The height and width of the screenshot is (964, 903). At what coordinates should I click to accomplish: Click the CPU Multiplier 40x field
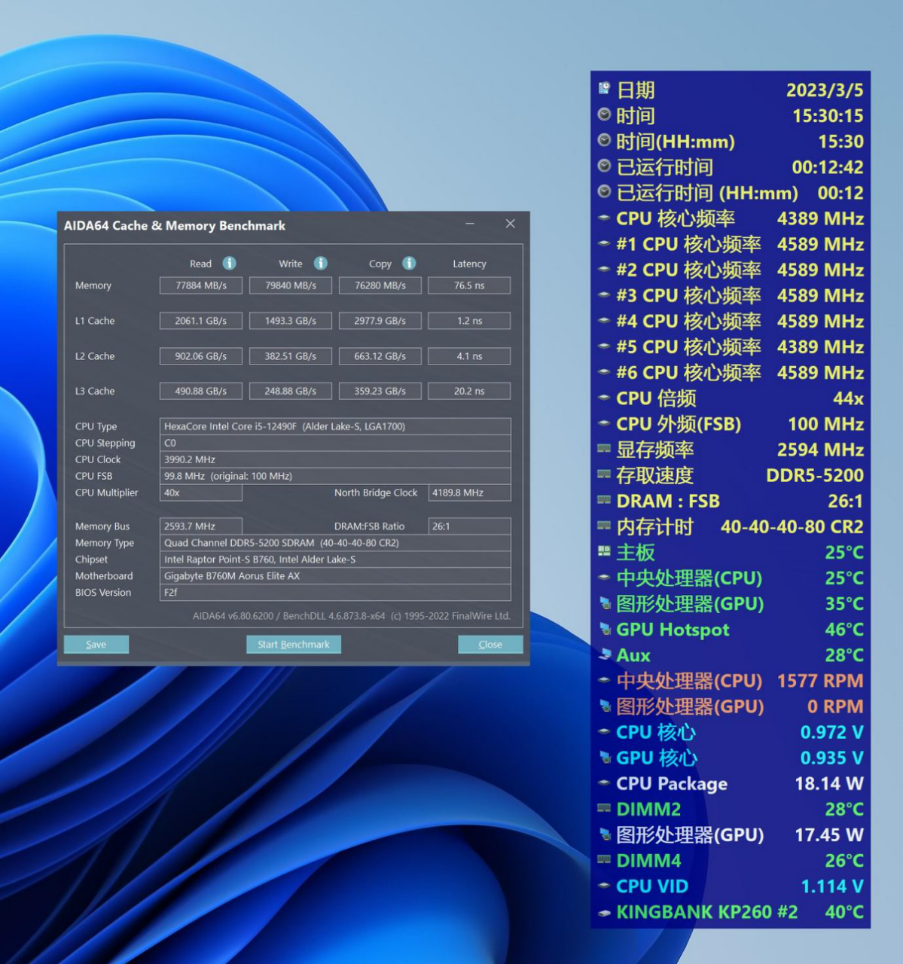(201, 492)
